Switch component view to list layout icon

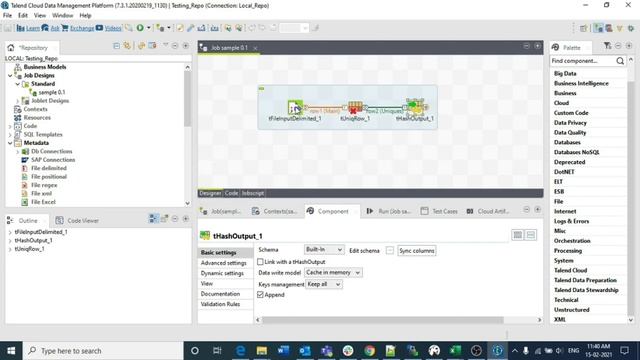pos(531,235)
